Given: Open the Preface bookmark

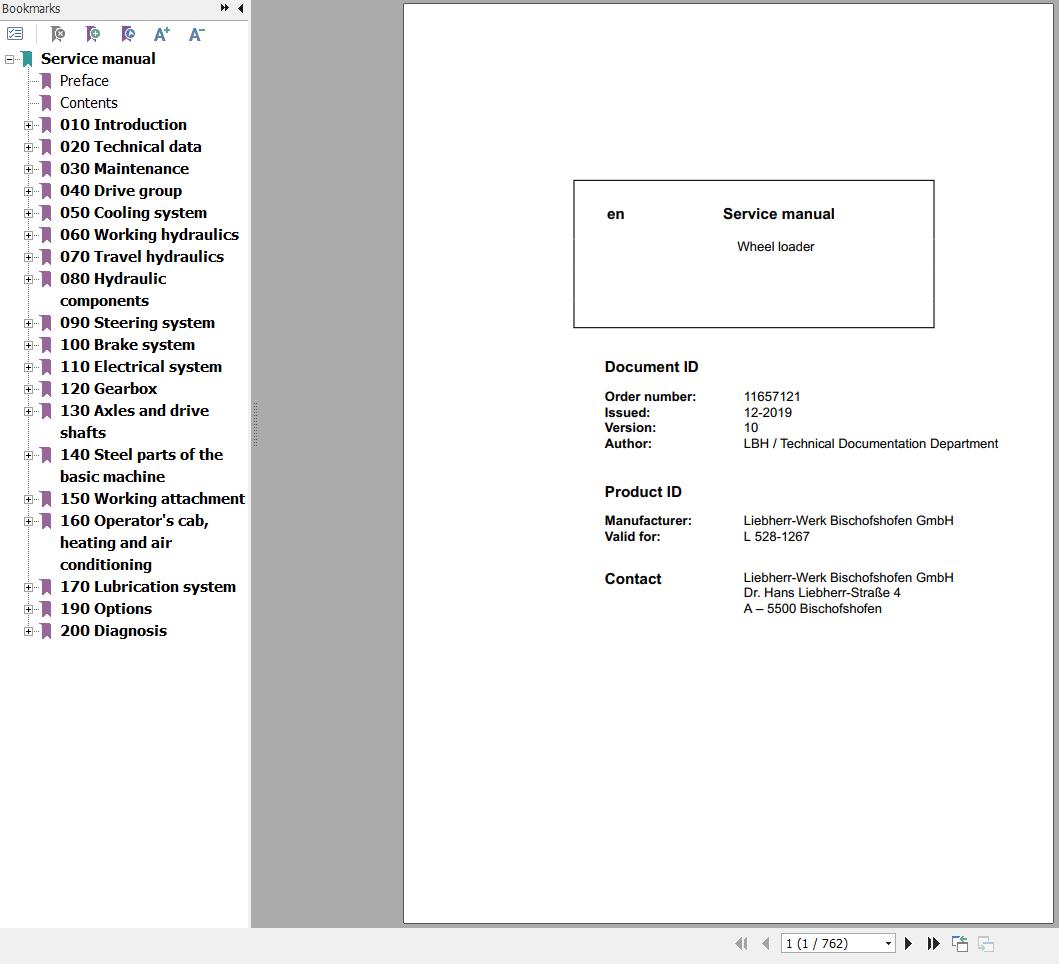Looking at the screenshot, I should click(x=84, y=81).
